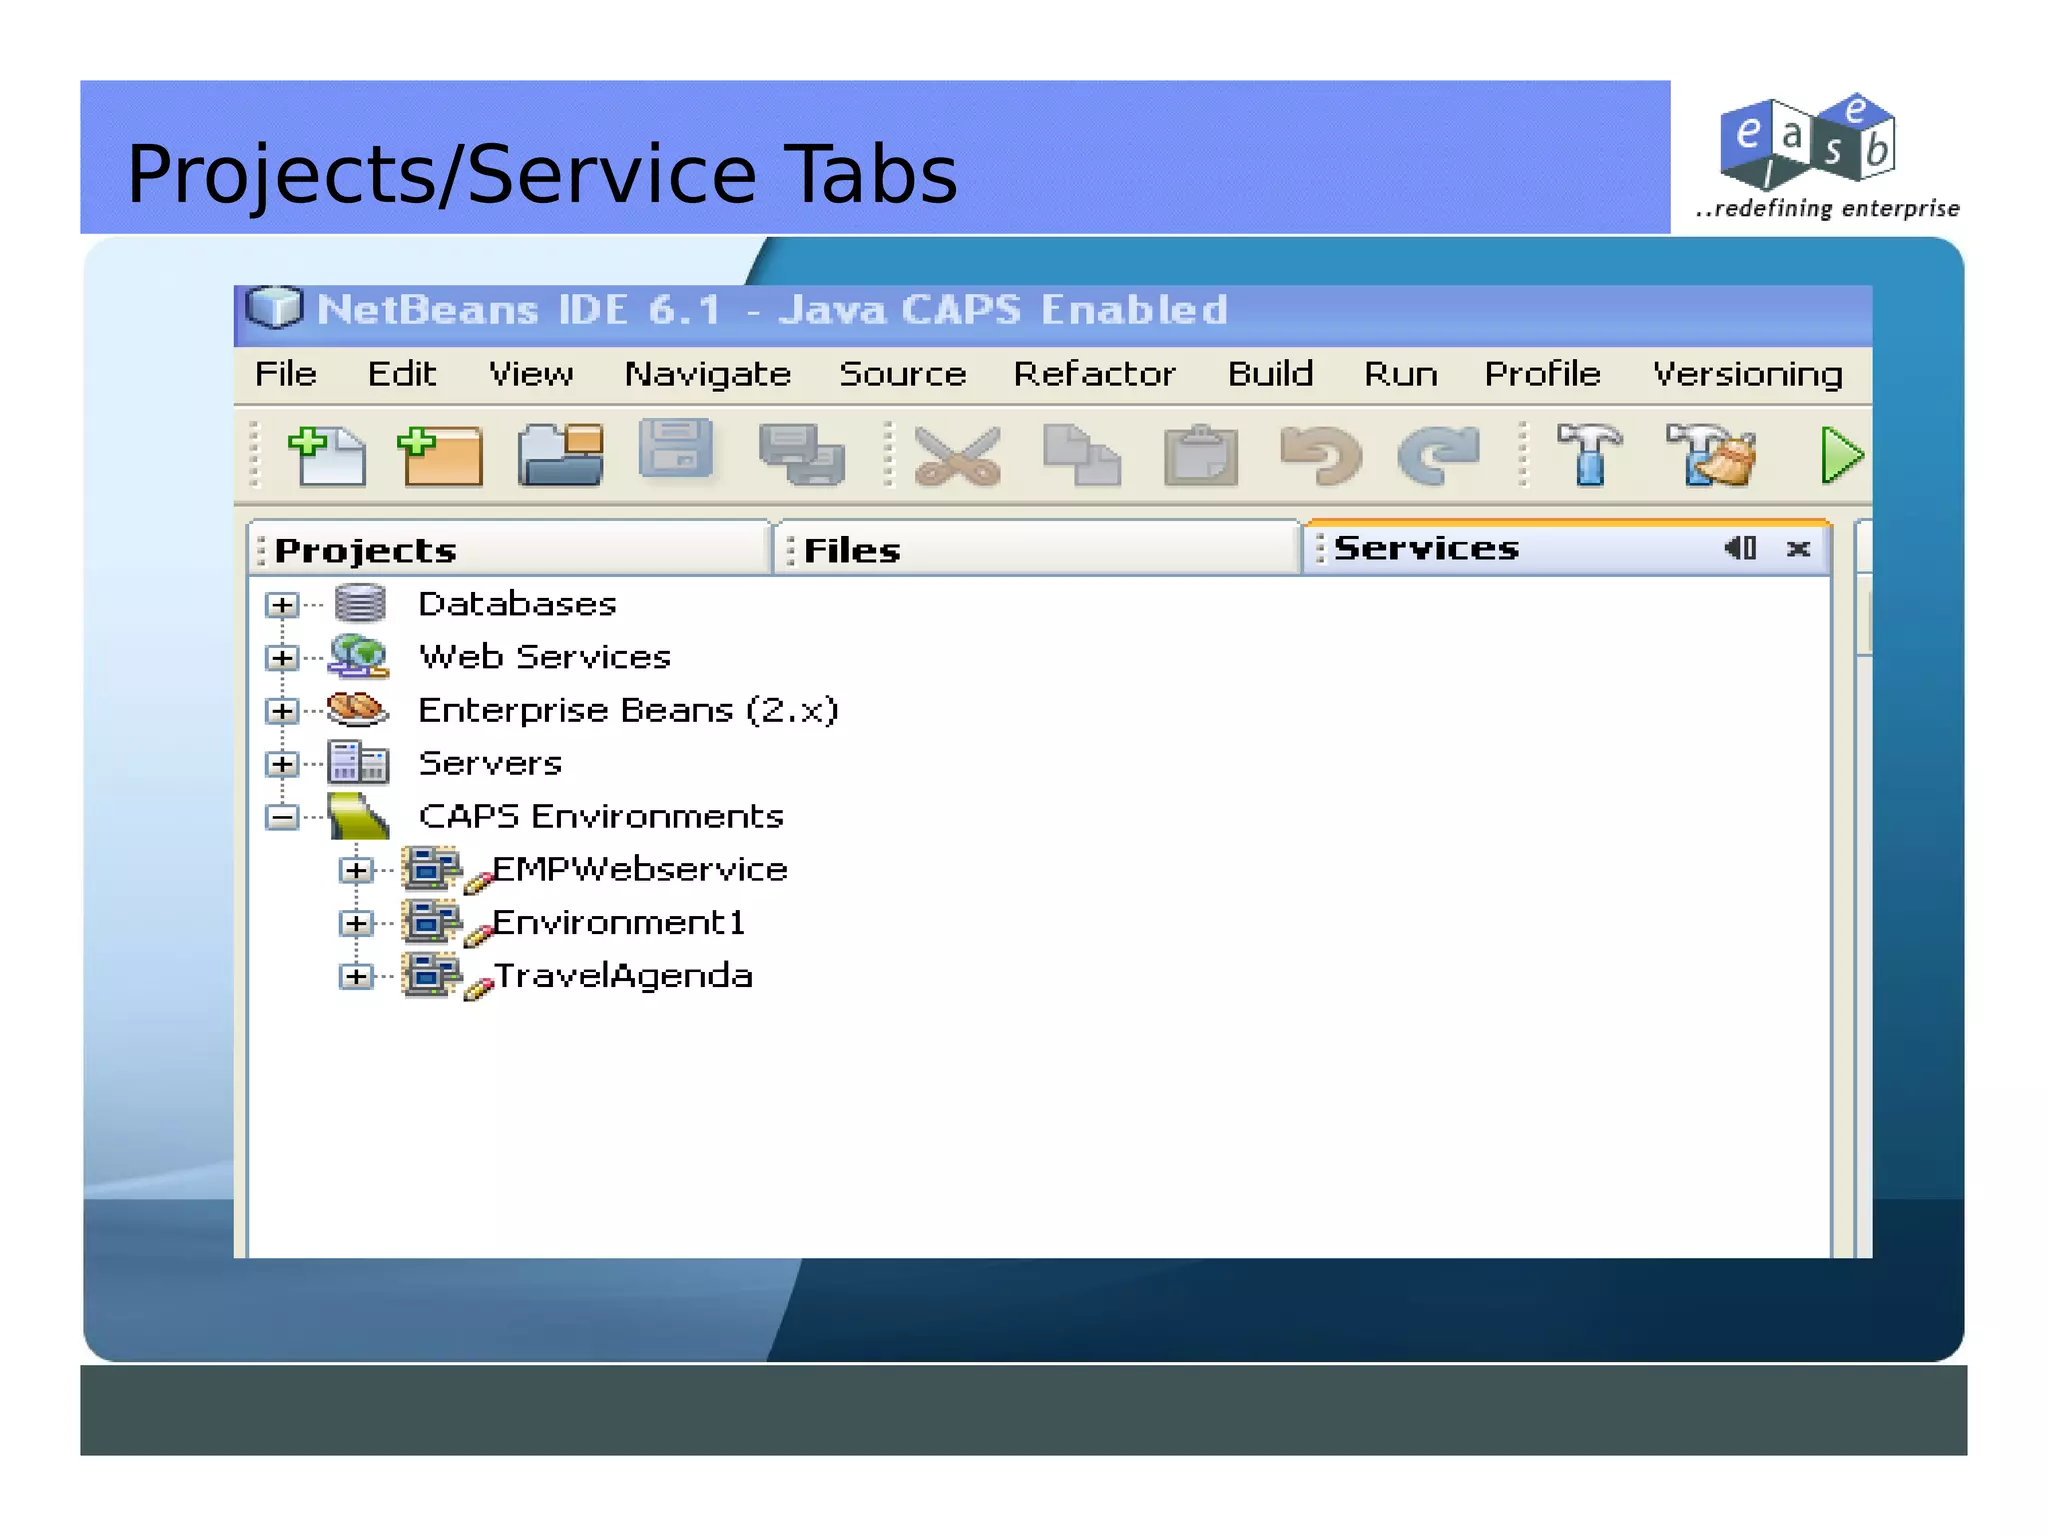The image size is (2048, 1536).
Task: Open the Navigate menu
Action: click(x=708, y=375)
